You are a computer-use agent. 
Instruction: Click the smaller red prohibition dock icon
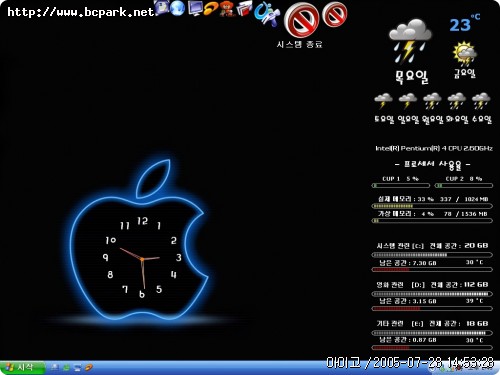click(335, 14)
